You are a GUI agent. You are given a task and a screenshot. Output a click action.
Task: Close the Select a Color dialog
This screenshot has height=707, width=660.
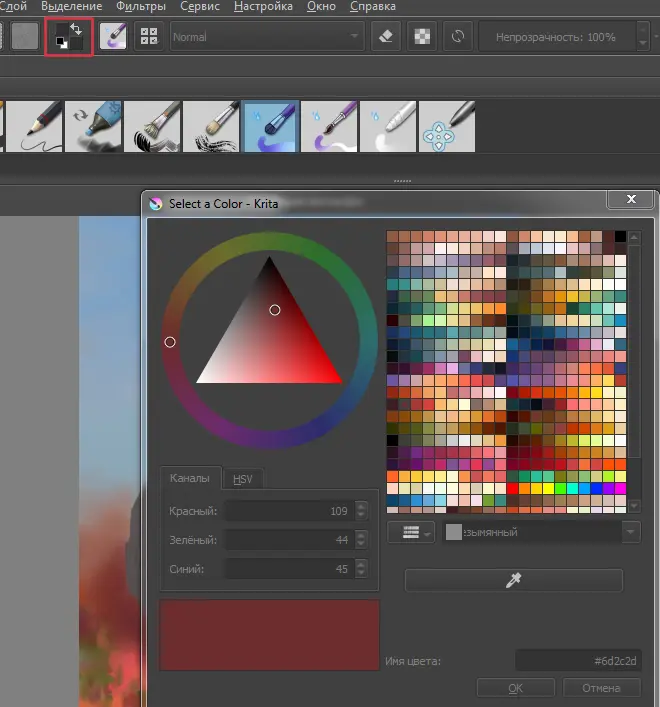(631, 199)
